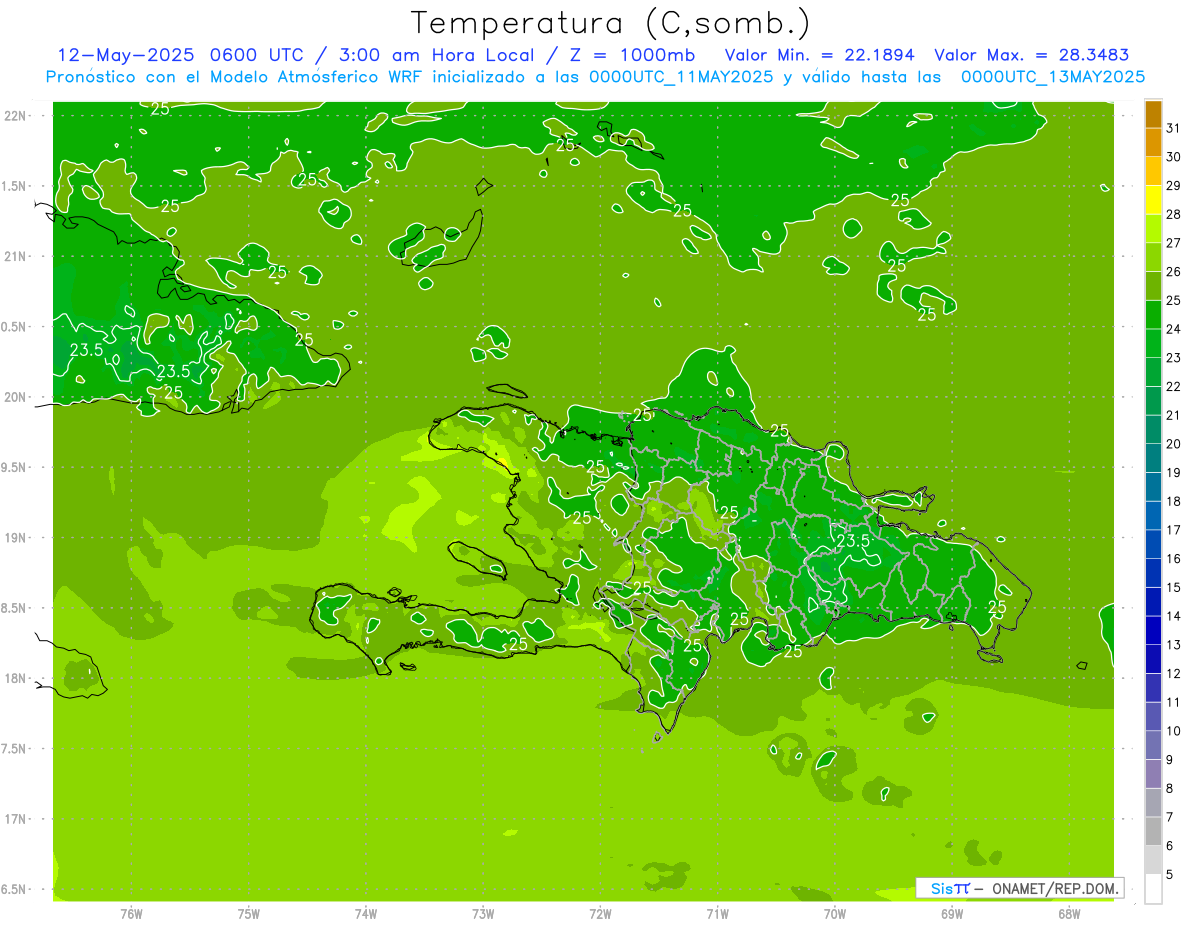The height and width of the screenshot is (927, 1200).
Task: Click the 68W longitude axis label
Action: tap(1069, 913)
